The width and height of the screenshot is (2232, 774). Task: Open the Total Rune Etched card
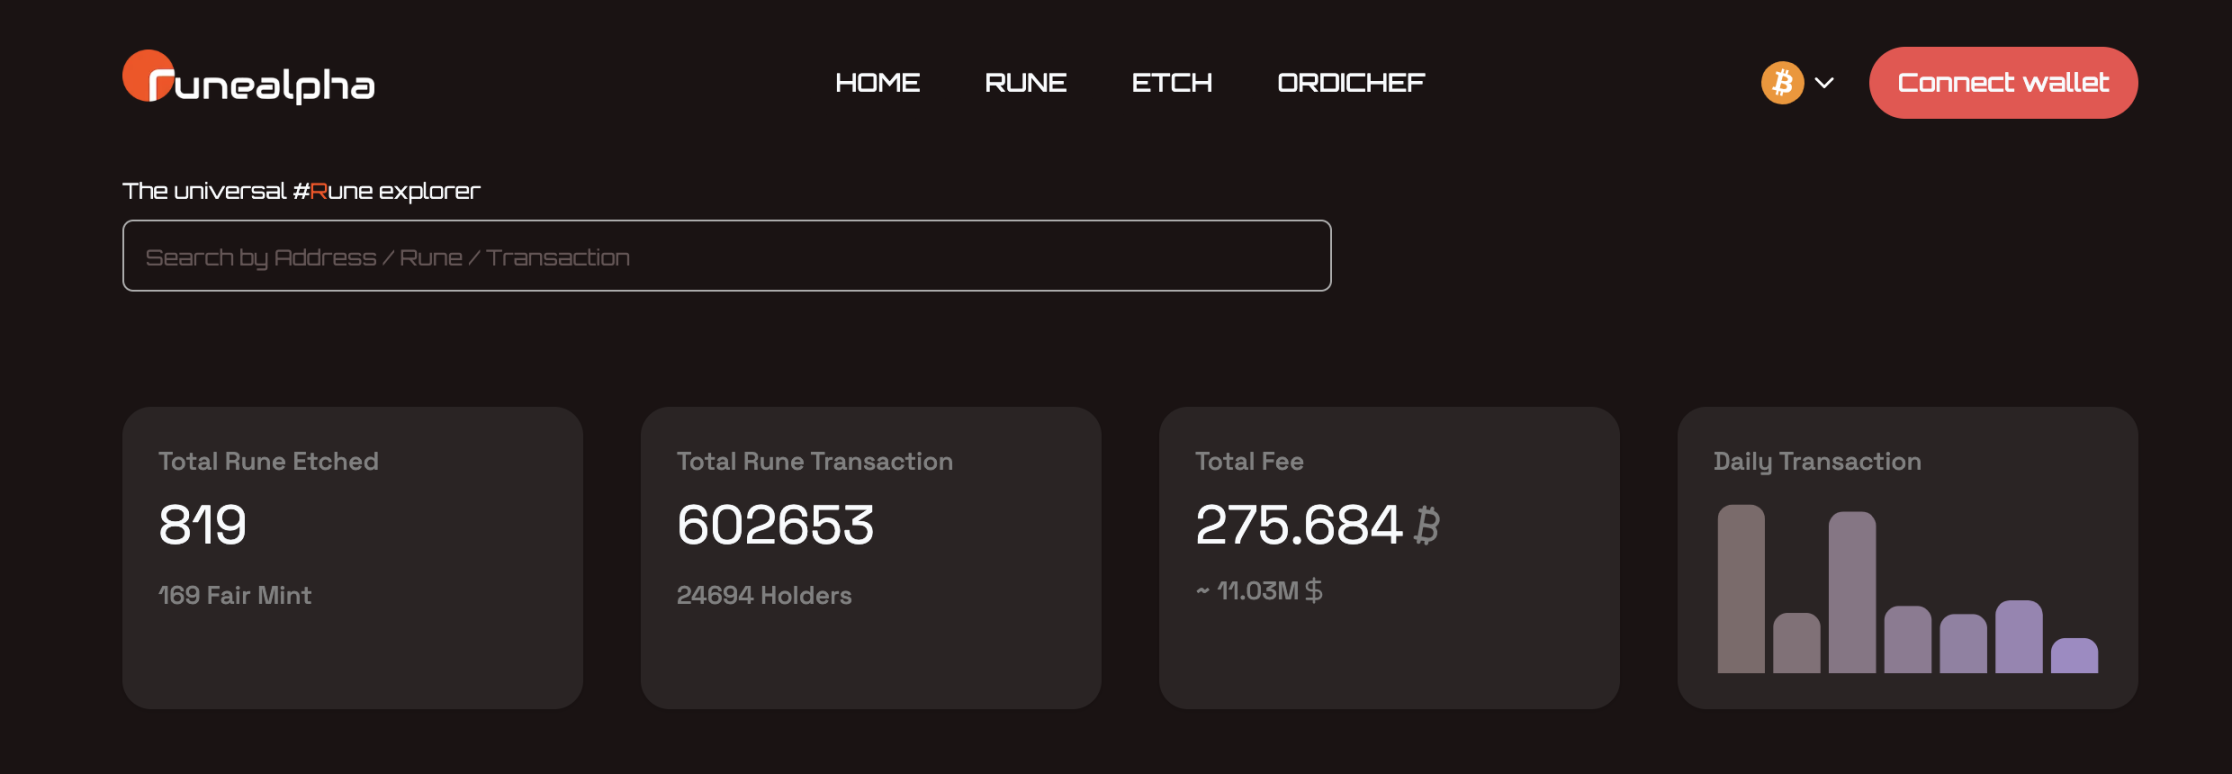pos(352,557)
